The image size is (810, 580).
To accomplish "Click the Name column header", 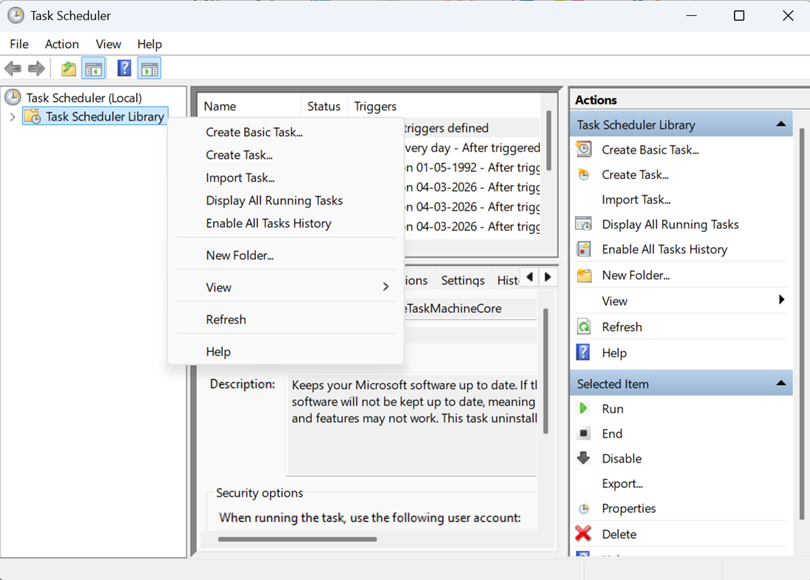I will pos(249,106).
